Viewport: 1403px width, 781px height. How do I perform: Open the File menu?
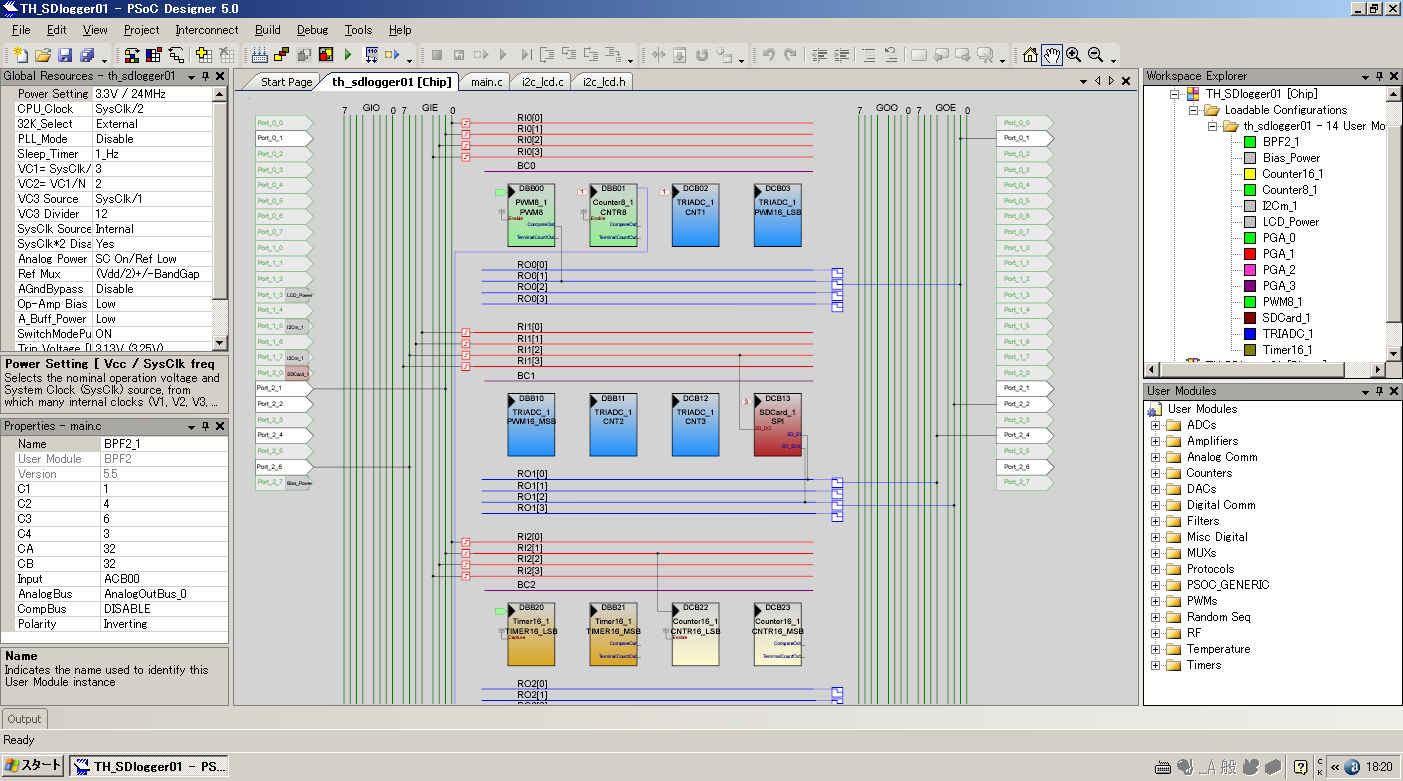point(21,30)
